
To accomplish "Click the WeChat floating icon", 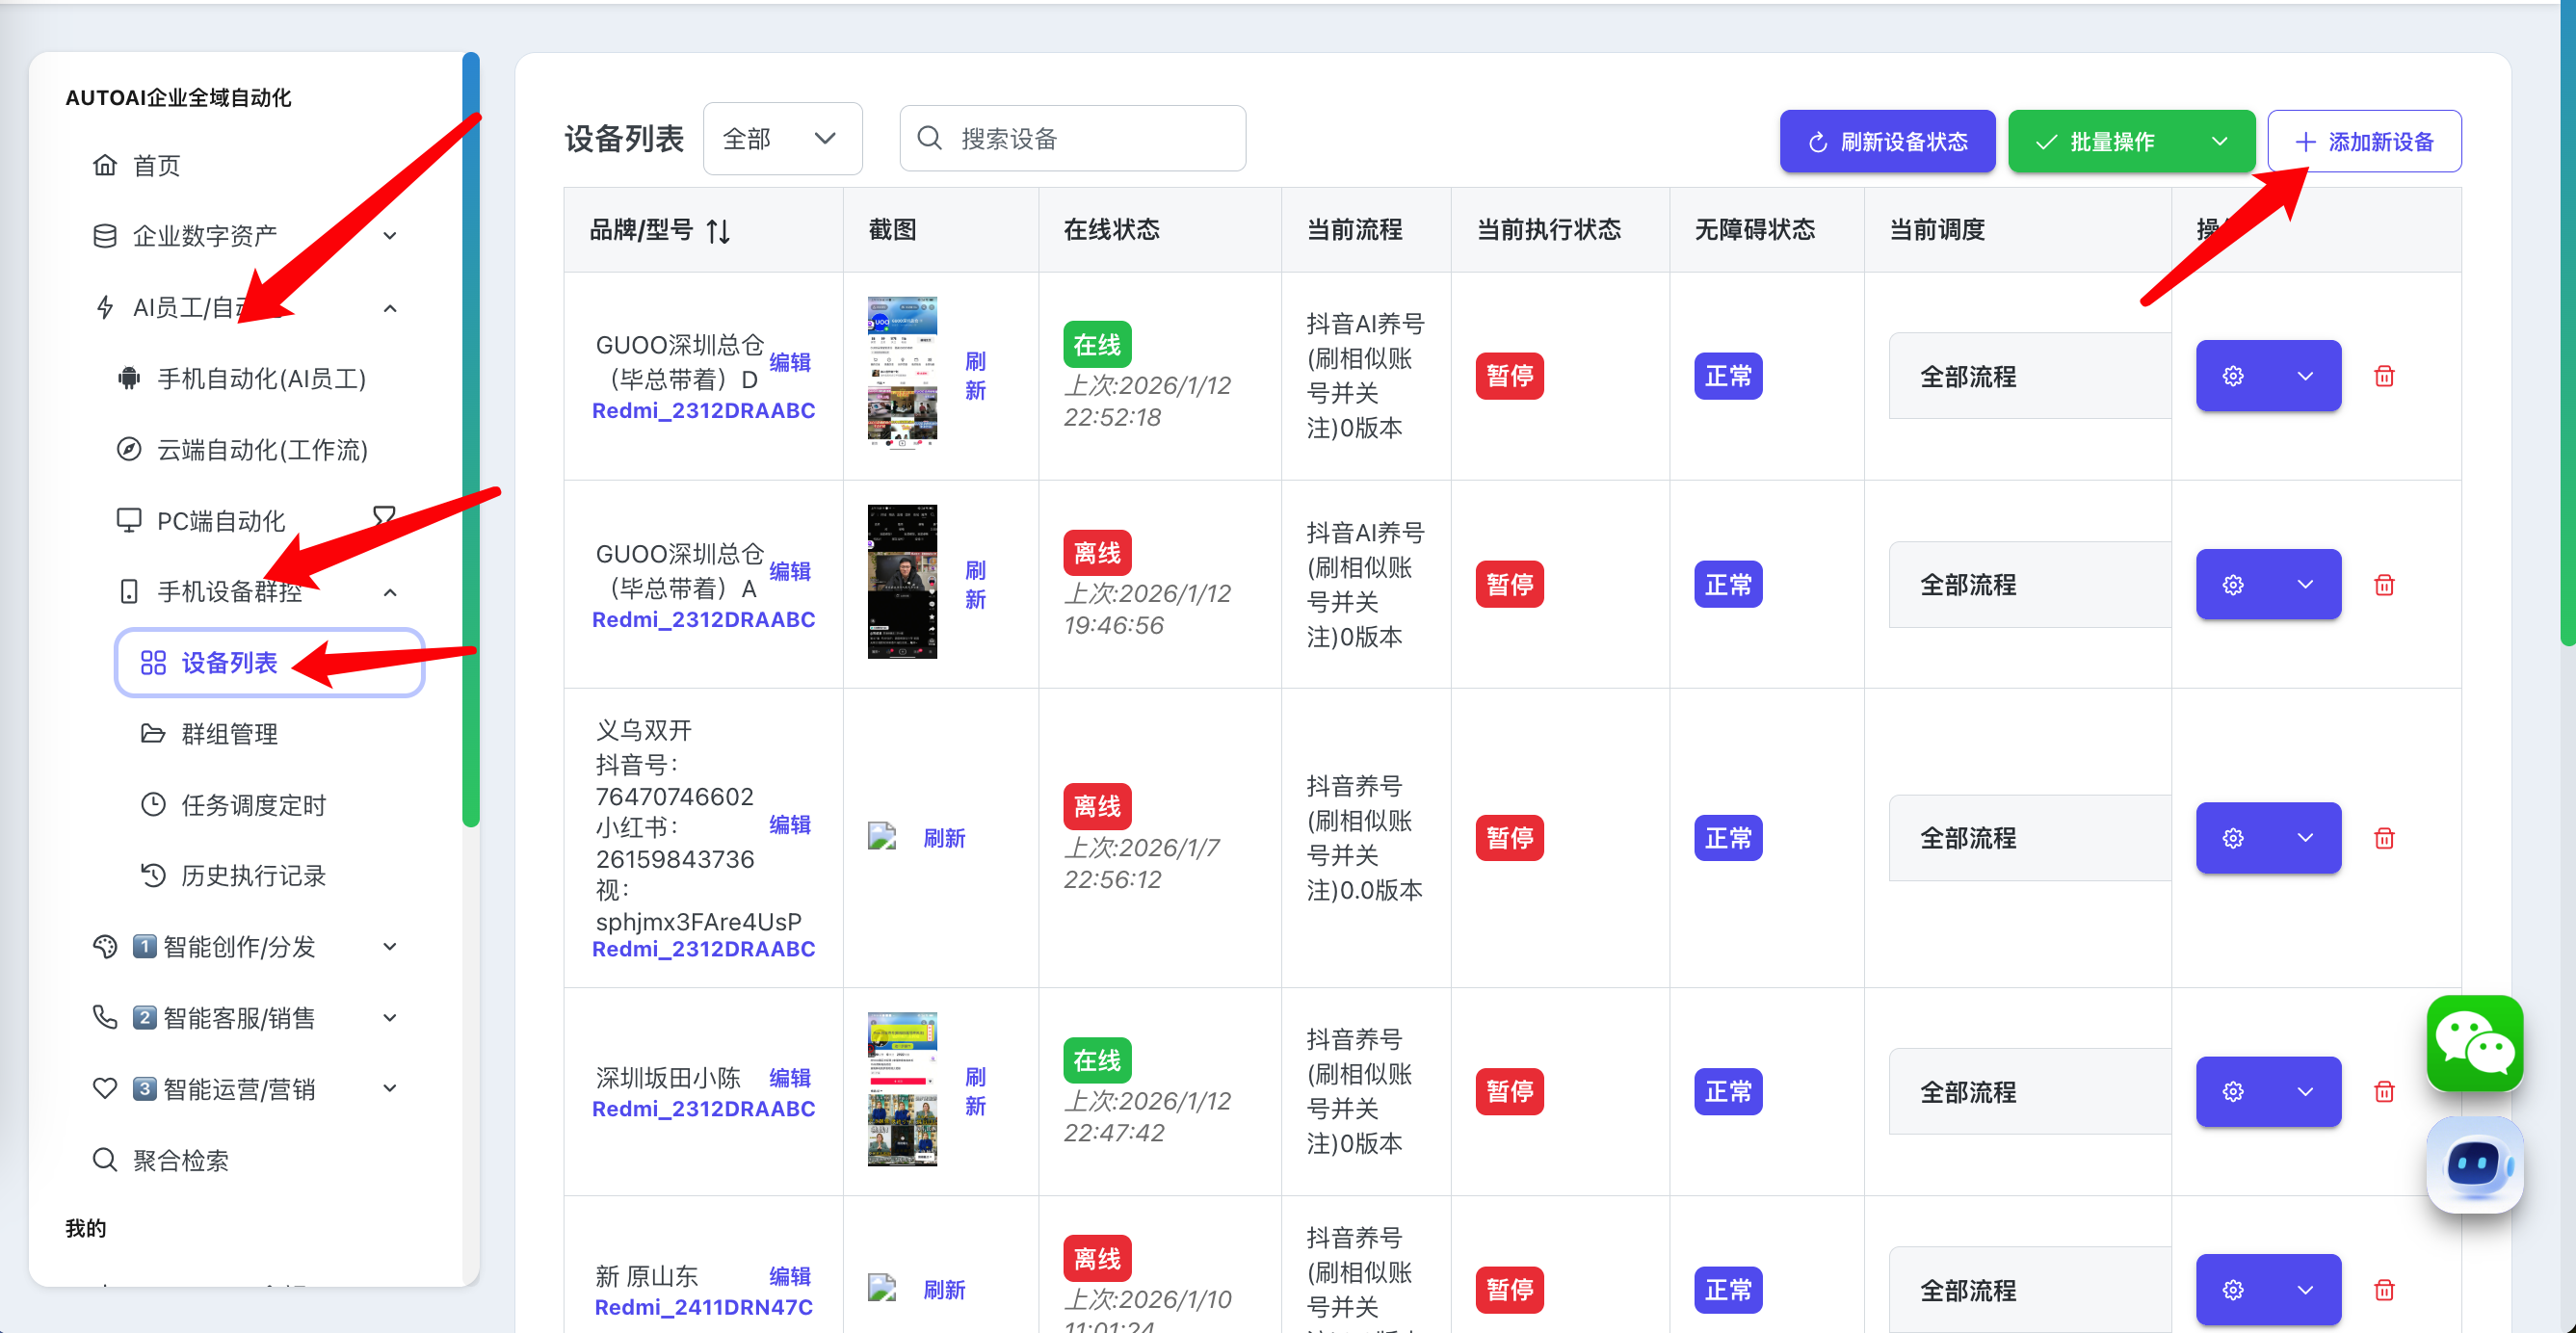I will click(2473, 1042).
